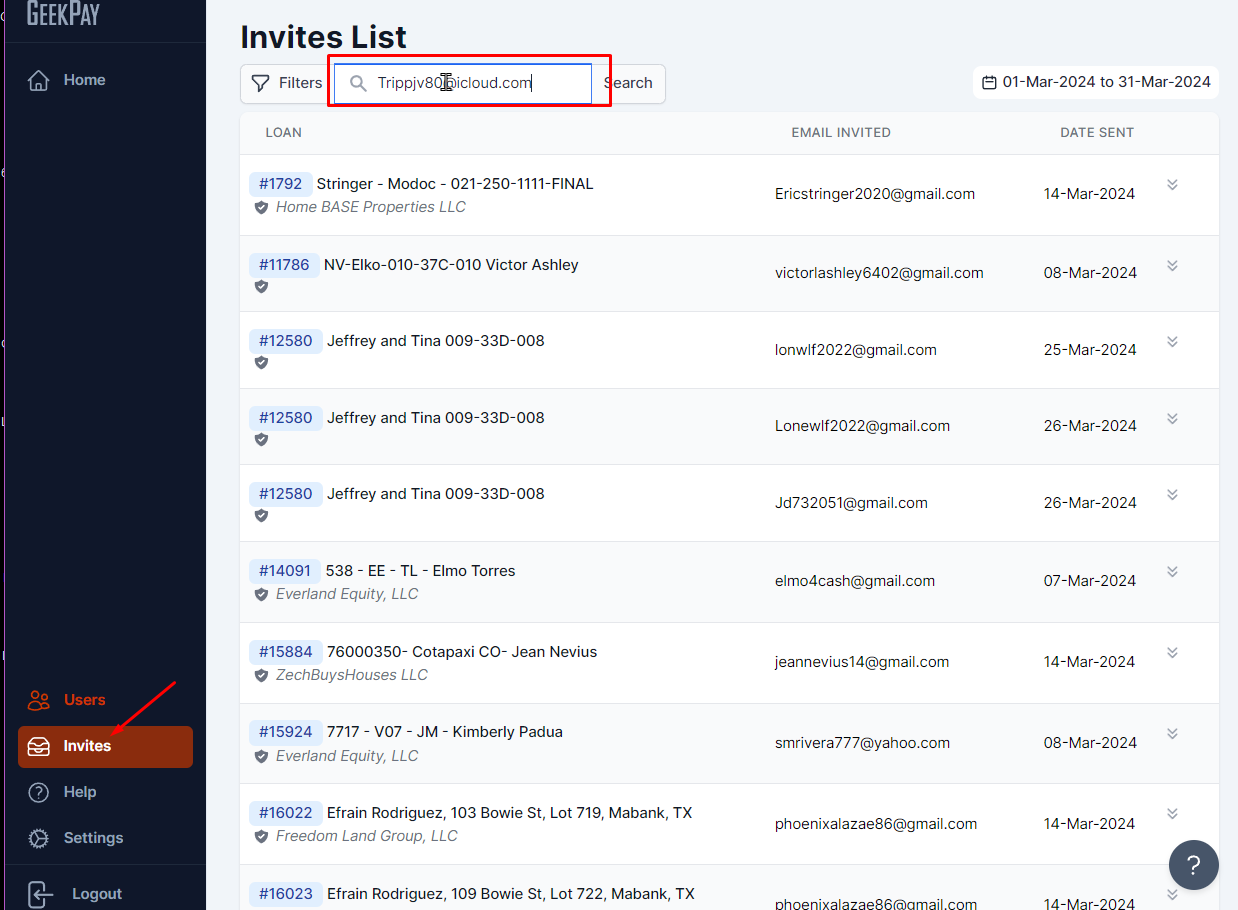Click '7717 - V07 - JM - Kimberly Padua'
The width and height of the screenshot is (1238, 910).
(445, 732)
